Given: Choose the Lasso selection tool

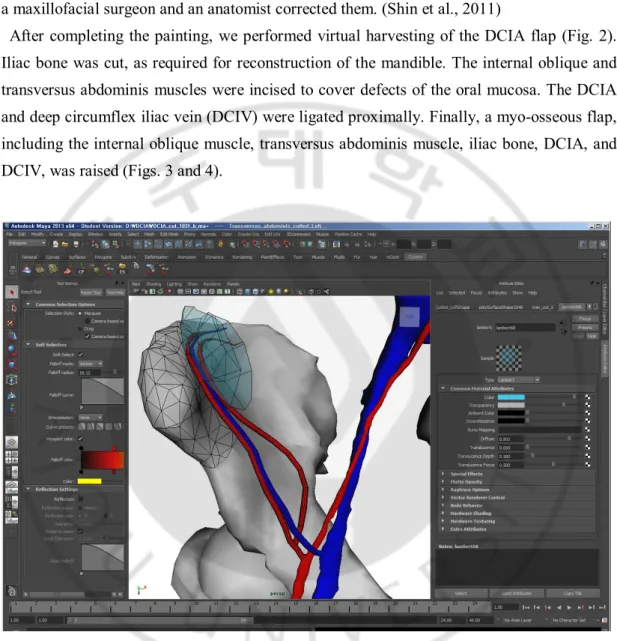Looking at the screenshot, I should click(12, 307).
